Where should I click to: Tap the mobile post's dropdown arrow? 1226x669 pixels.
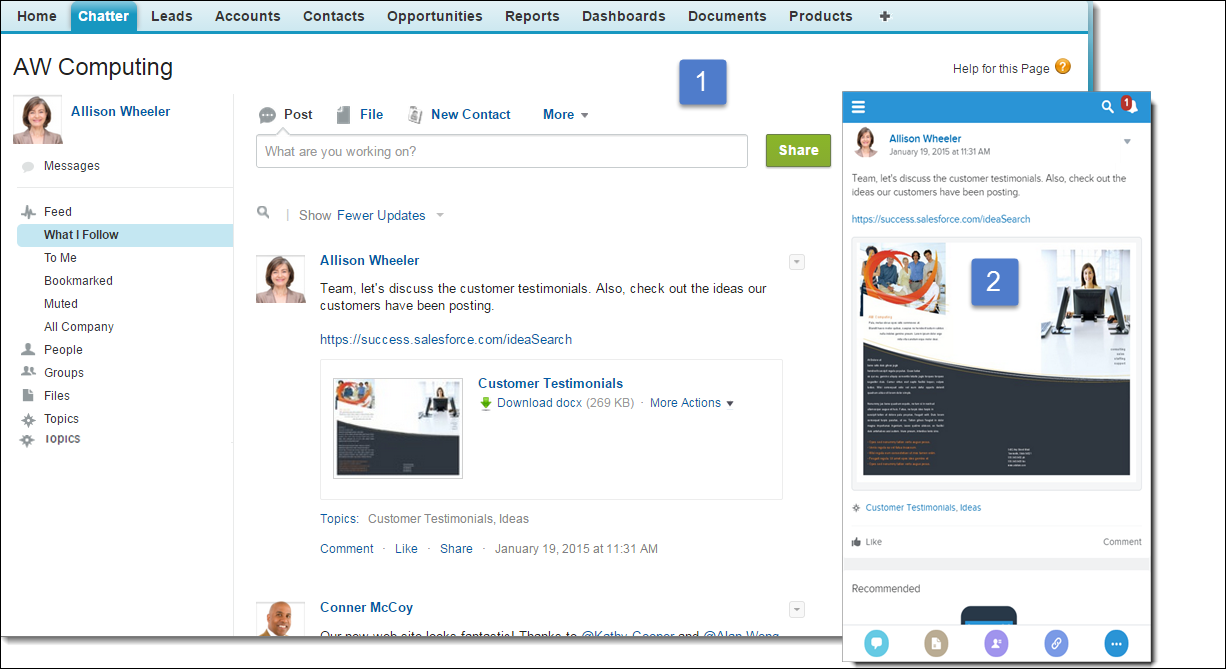click(1127, 142)
